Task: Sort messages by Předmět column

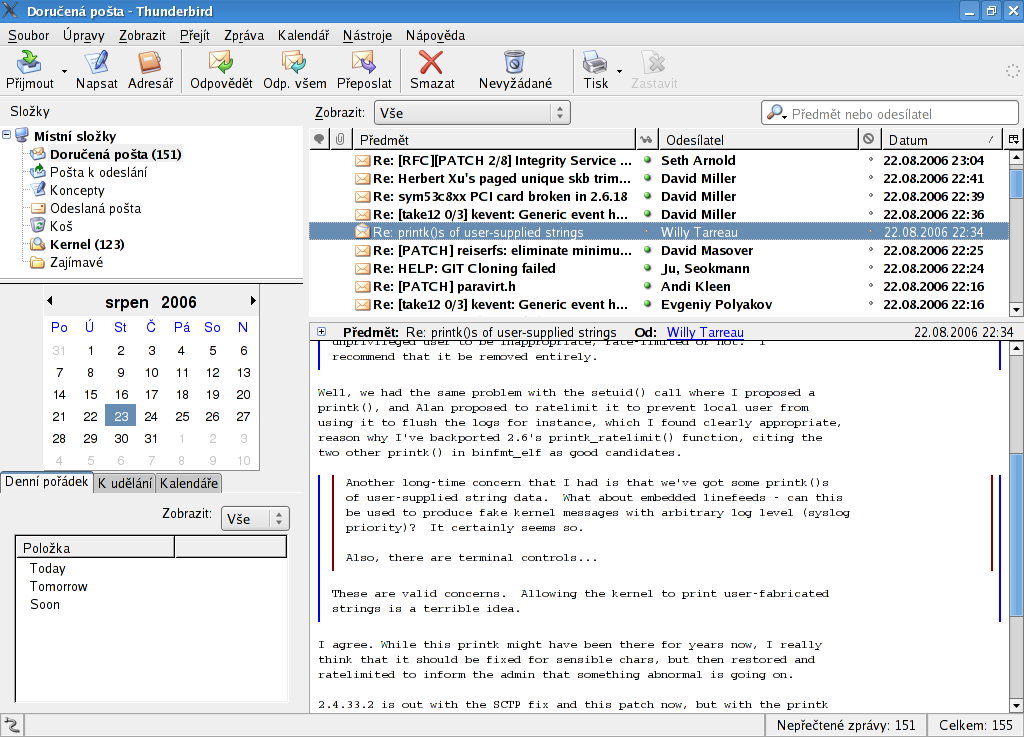Action: click(x=494, y=139)
